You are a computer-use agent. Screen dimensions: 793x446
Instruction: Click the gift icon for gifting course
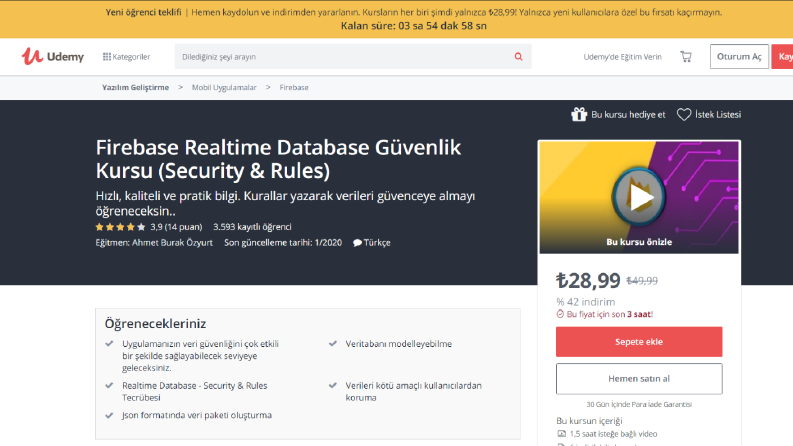click(x=579, y=115)
